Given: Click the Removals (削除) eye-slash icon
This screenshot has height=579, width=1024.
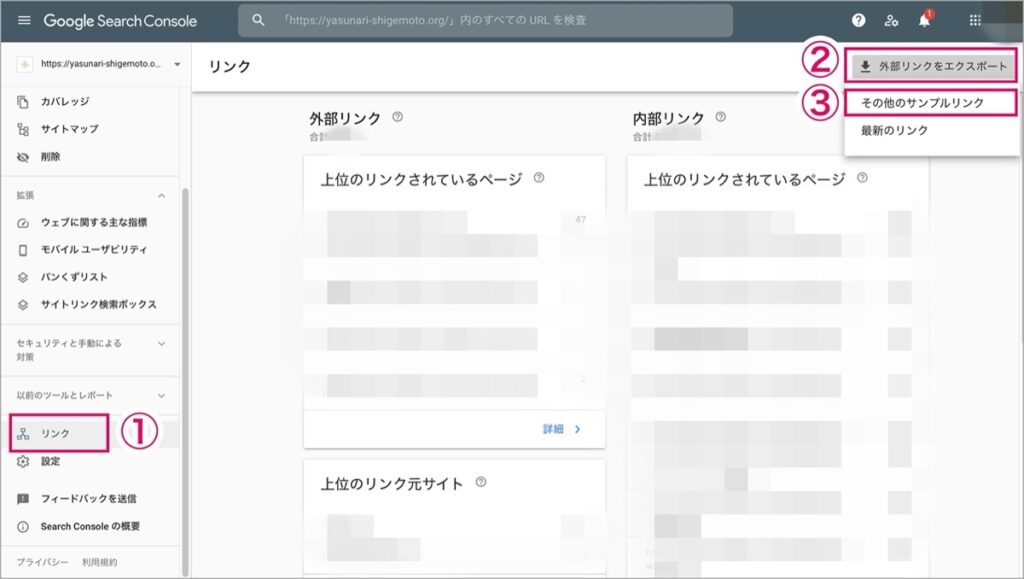Looking at the screenshot, I should point(23,157).
